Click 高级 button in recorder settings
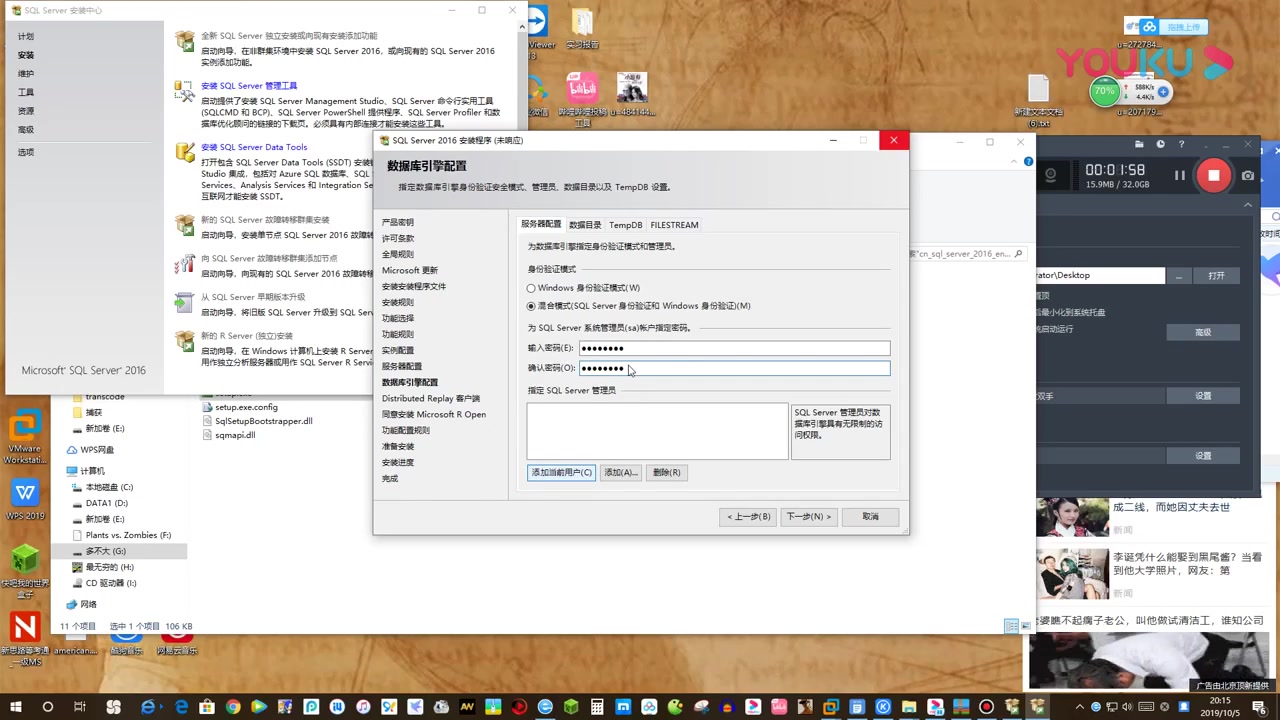Screen dimensions: 1280x720 [1203, 332]
